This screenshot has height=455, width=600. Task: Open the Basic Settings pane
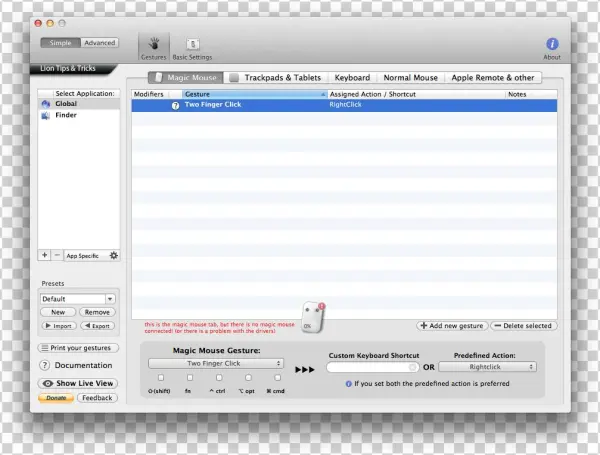(192, 46)
